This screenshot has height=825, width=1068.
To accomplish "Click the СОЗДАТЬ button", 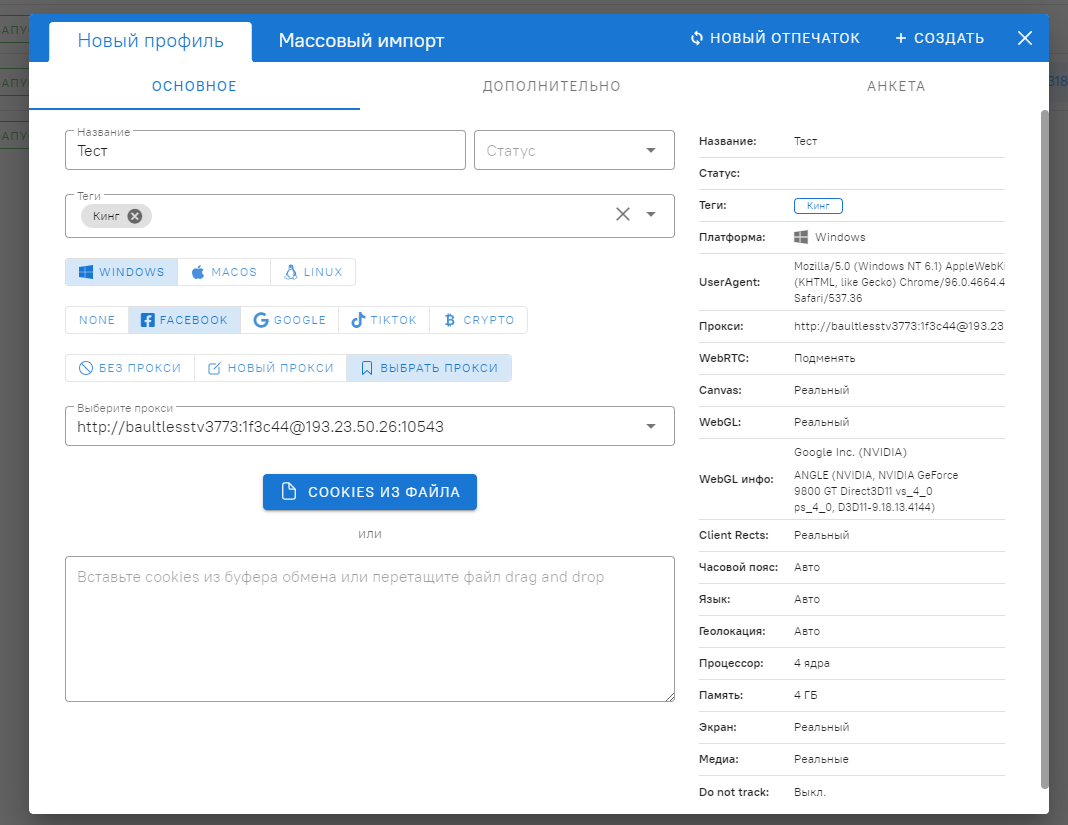I will point(939,38).
